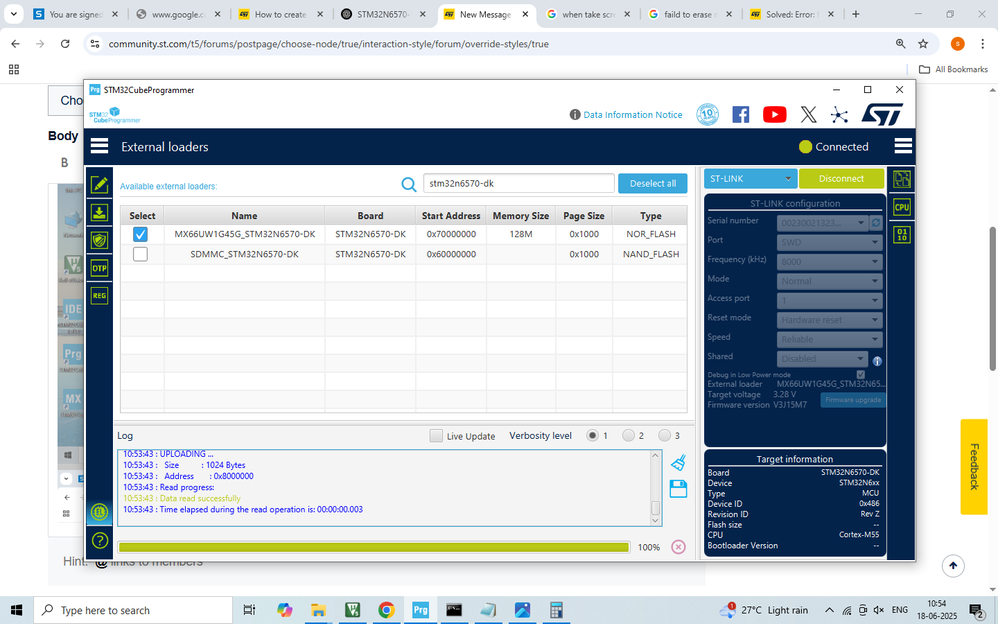Open the Port SWD dropdown
The image size is (998, 624).
click(829, 242)
